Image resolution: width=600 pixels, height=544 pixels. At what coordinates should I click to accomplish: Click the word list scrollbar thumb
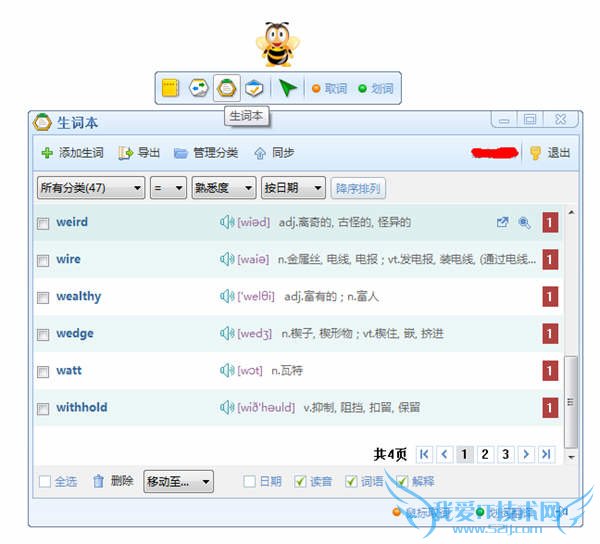(571, 402)
